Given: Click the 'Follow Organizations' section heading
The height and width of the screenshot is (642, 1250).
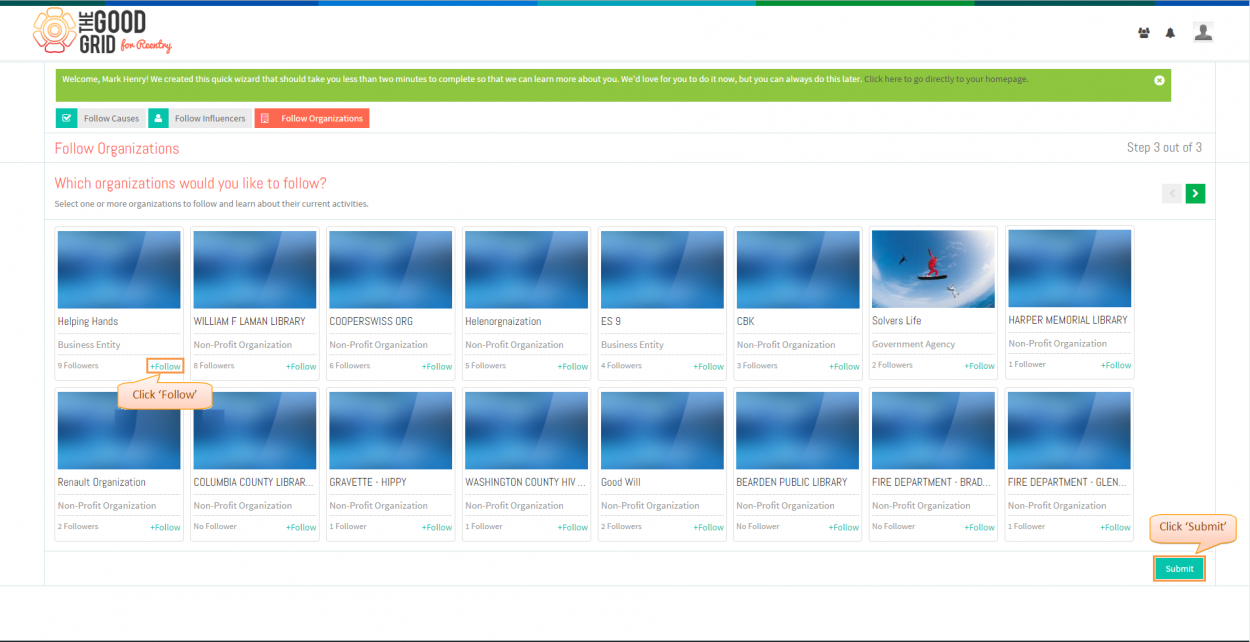Looking at the screenshot, I should [x=117, y=148].
